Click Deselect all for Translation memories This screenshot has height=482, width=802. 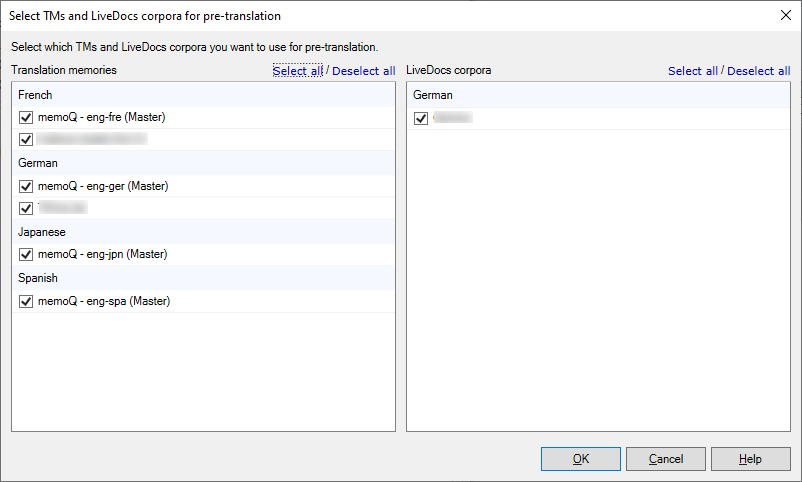(363, 71)
